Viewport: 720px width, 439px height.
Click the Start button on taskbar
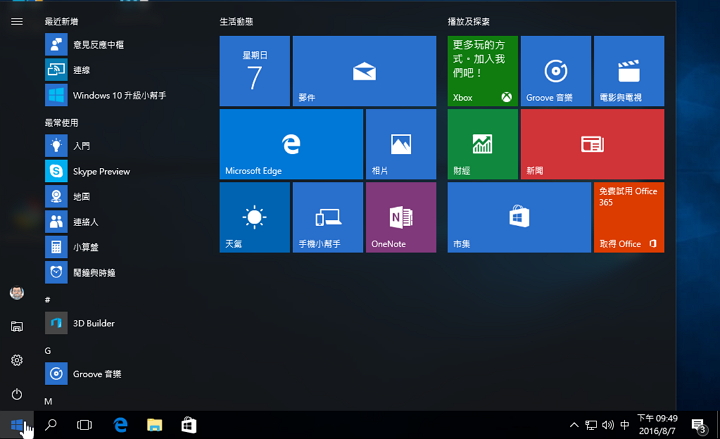[x=17, y=425]
